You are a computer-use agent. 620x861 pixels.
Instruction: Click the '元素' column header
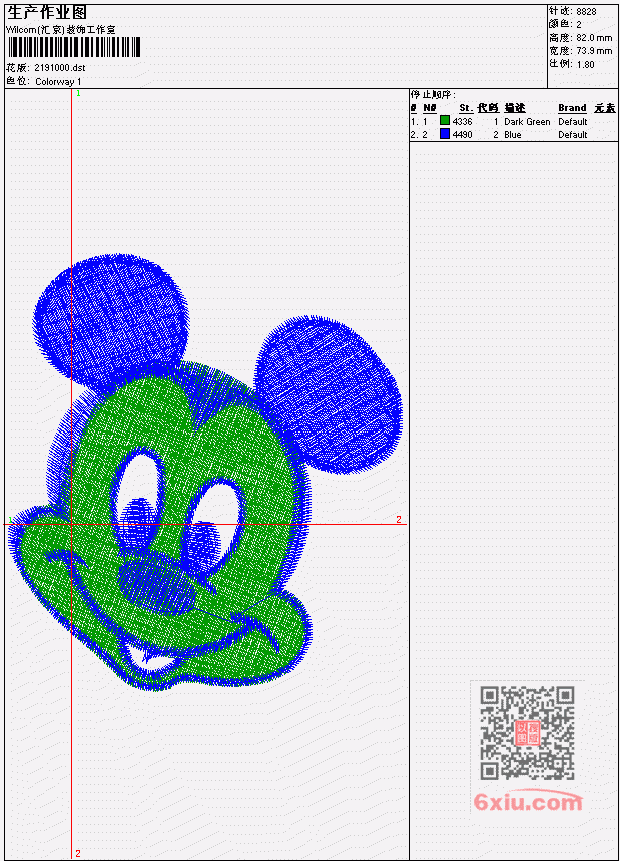605,108
